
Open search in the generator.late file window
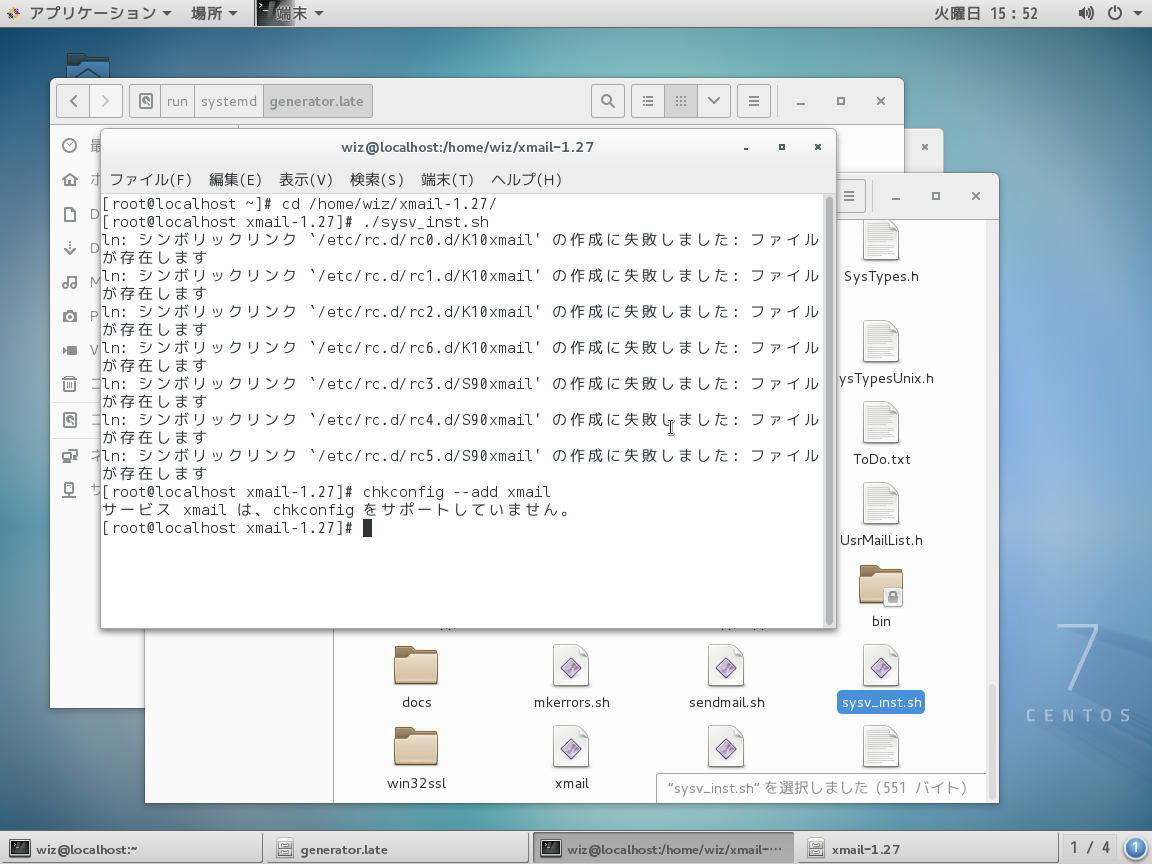(x=608, y=101)
